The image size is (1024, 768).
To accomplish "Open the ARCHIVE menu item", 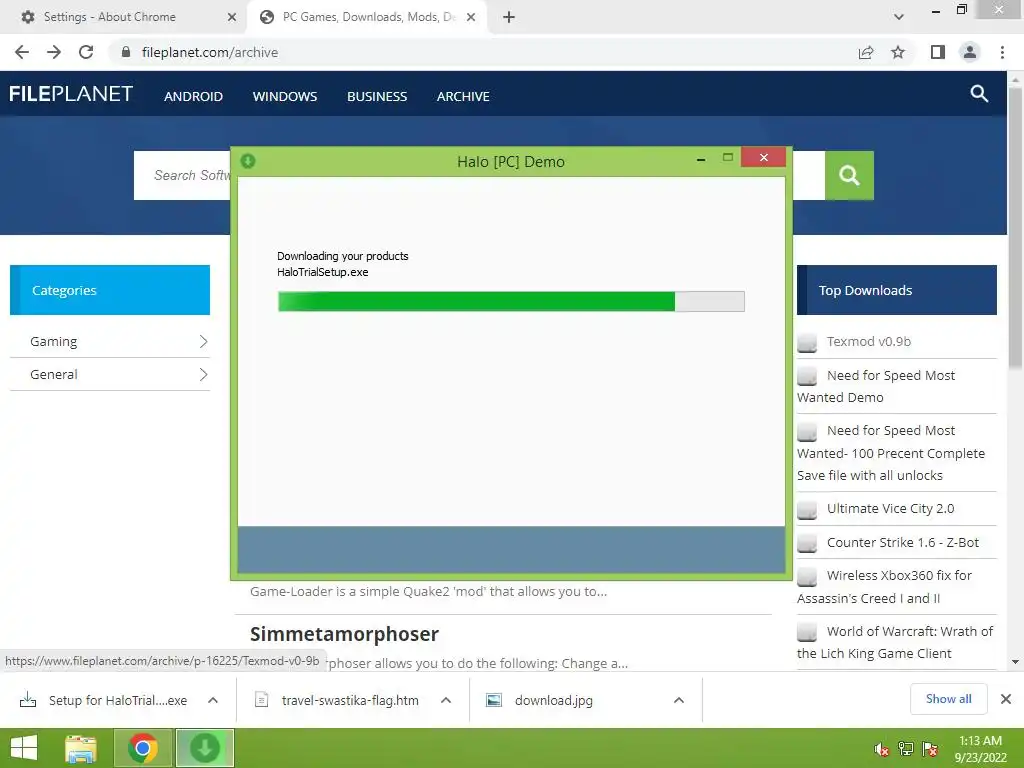I will 463,97.
